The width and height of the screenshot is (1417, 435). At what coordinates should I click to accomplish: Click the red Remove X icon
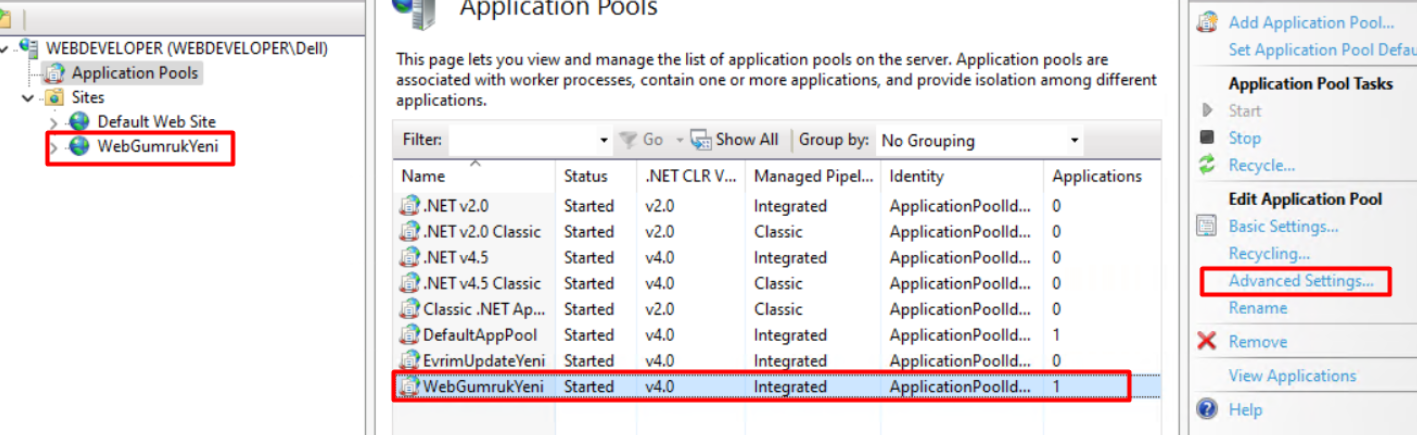coord(1208,341)
